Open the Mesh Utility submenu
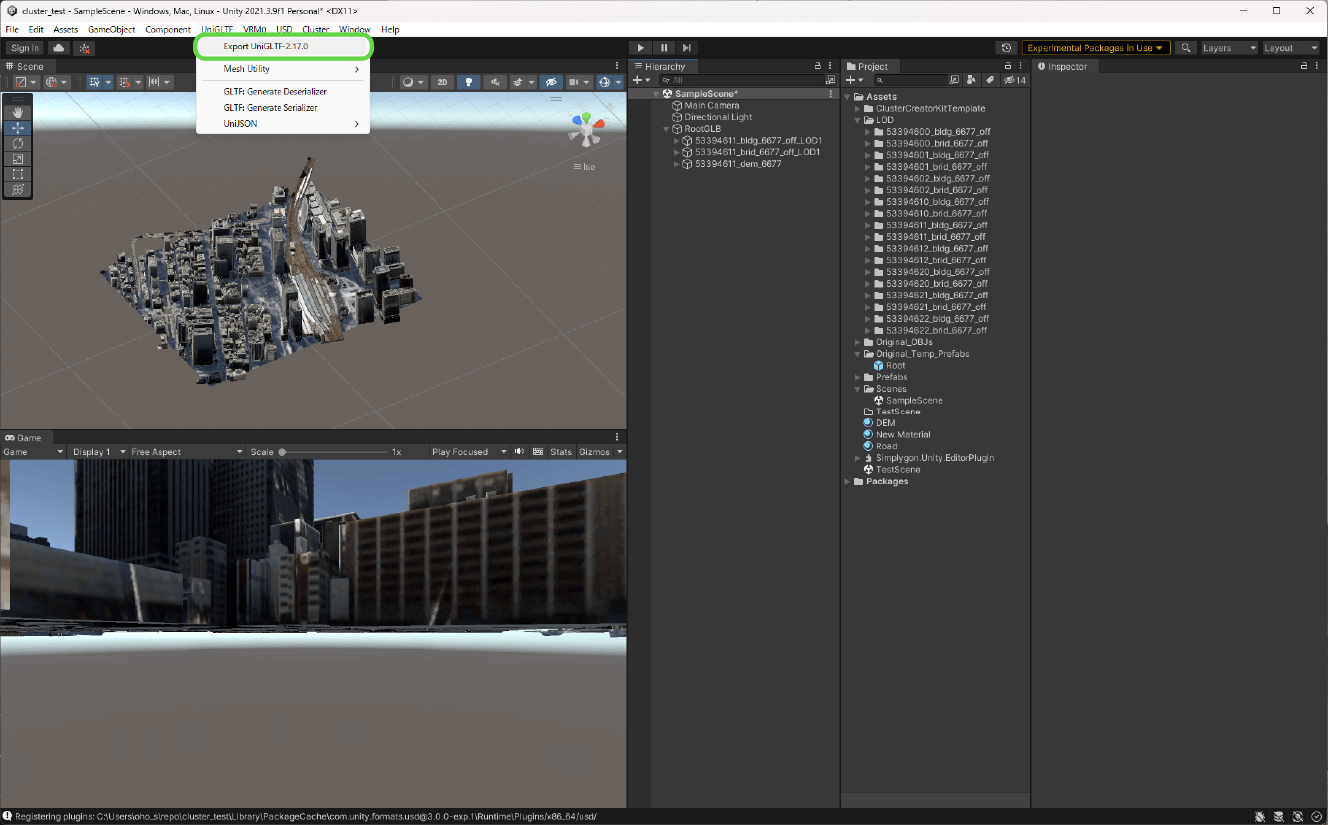The height and width of the screenshot is (825, 1328). click(284, 69)
